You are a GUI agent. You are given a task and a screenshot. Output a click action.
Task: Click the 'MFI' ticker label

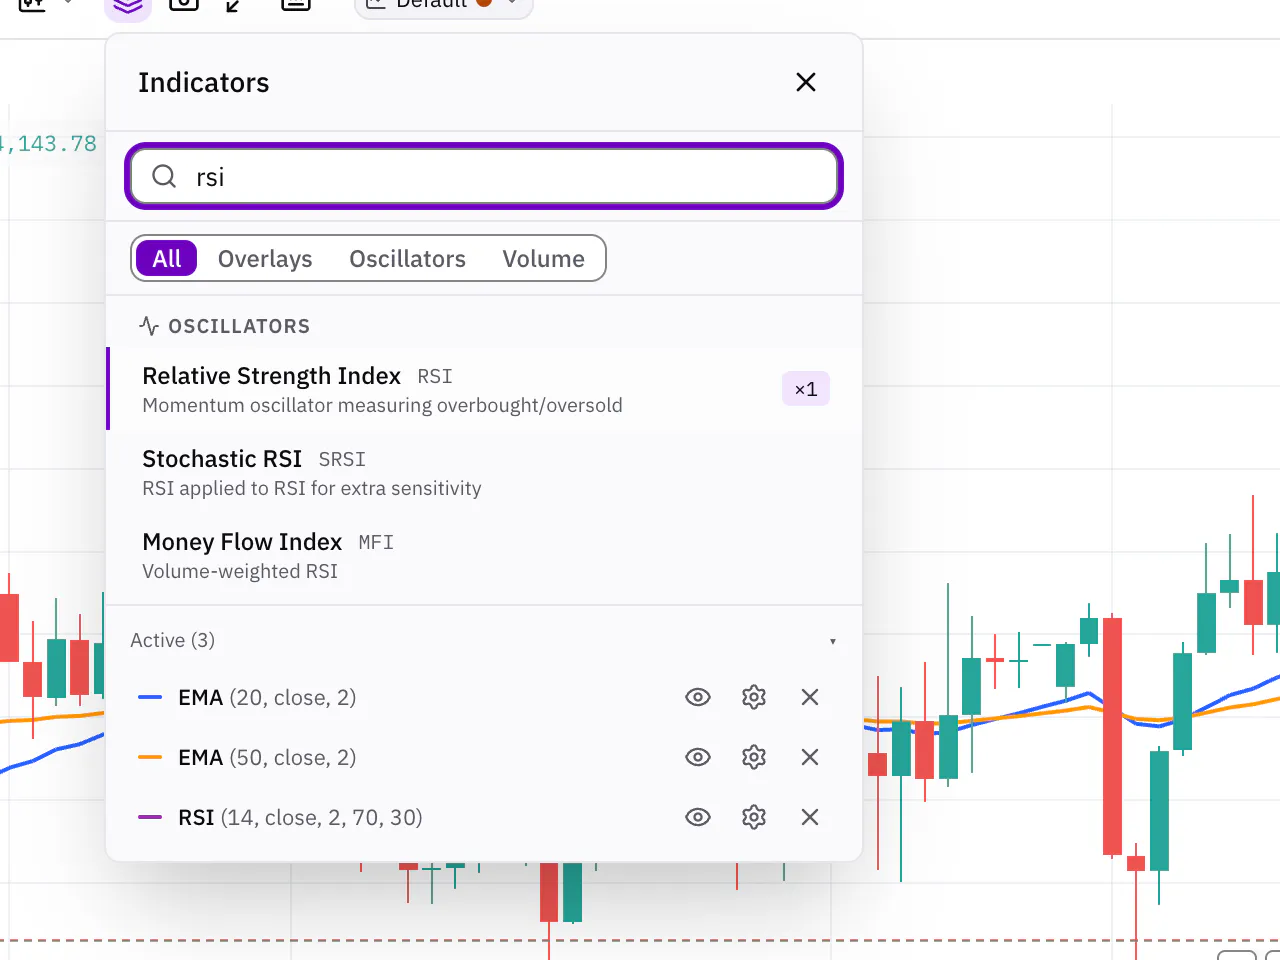376,543
